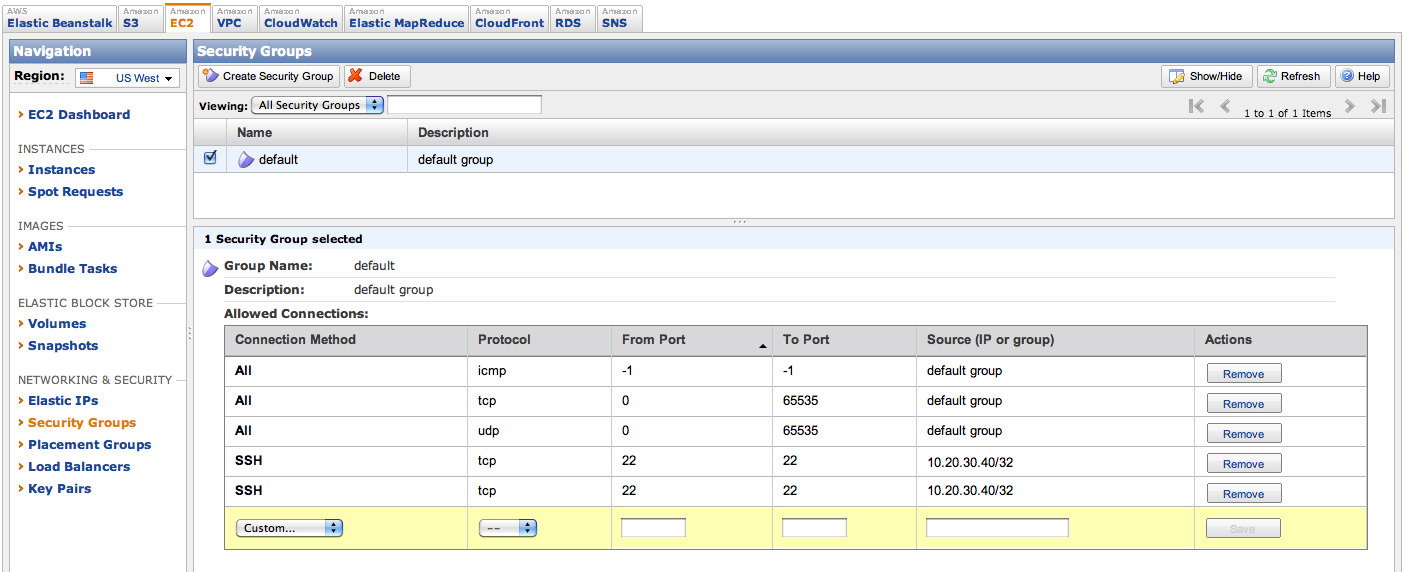Click the navigation panel collapse handle
This screenshot has width=1407, height=572.
[189, 333]
